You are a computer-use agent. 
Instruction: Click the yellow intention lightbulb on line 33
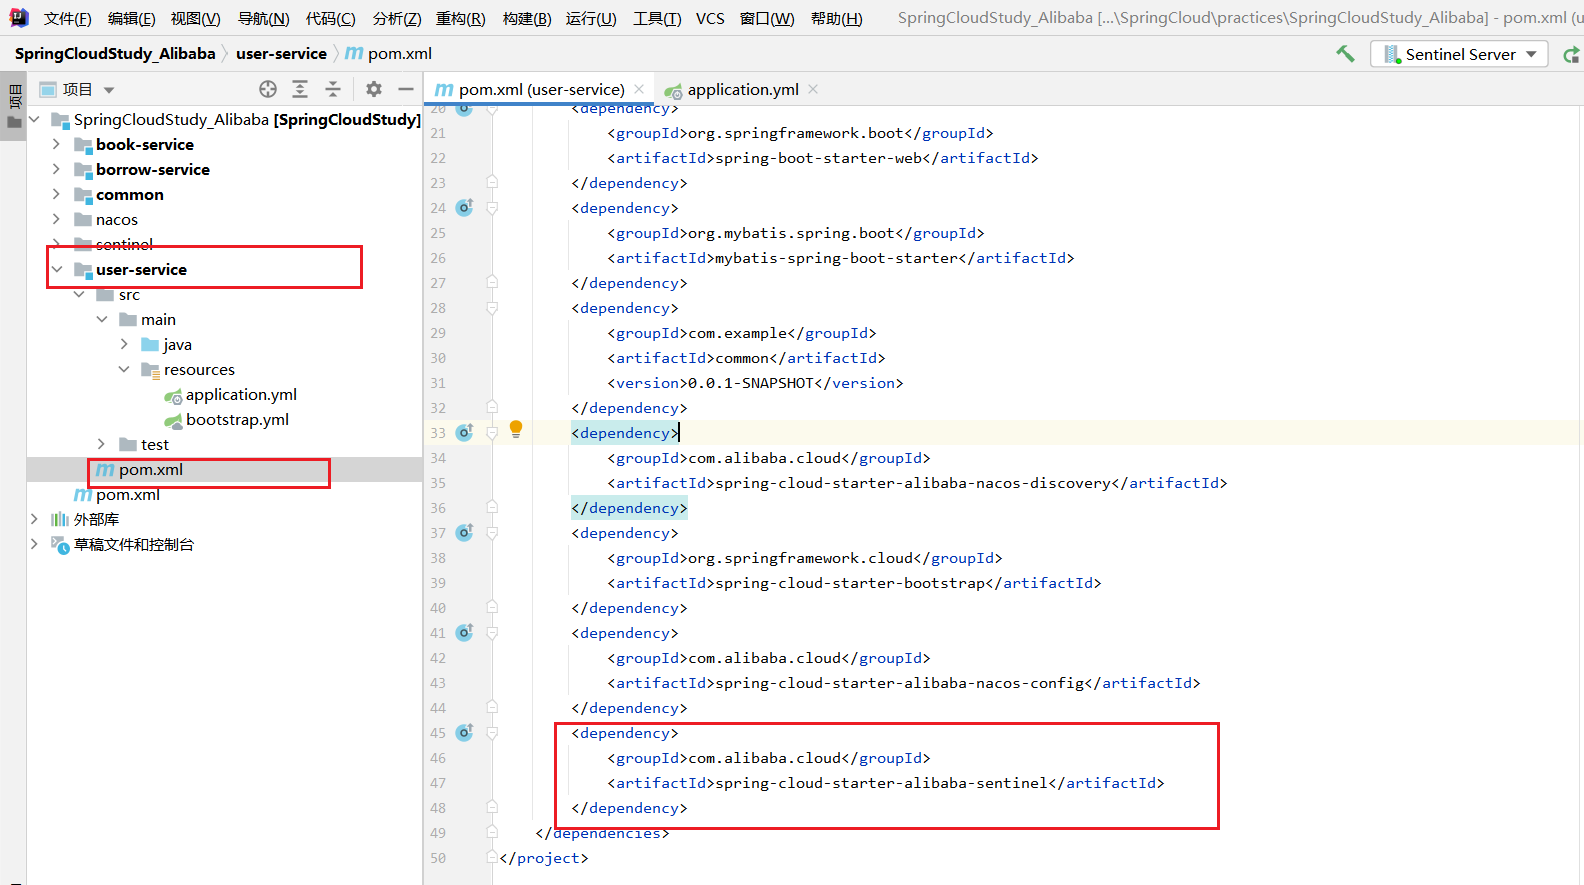(516, 429)
